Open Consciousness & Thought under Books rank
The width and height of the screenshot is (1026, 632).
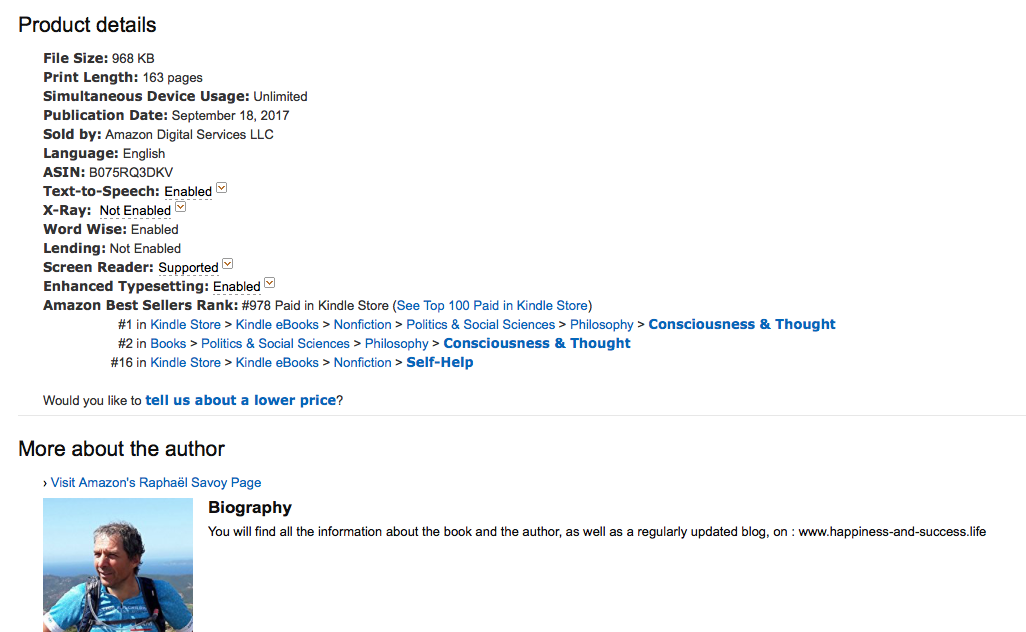click(537, 343)
